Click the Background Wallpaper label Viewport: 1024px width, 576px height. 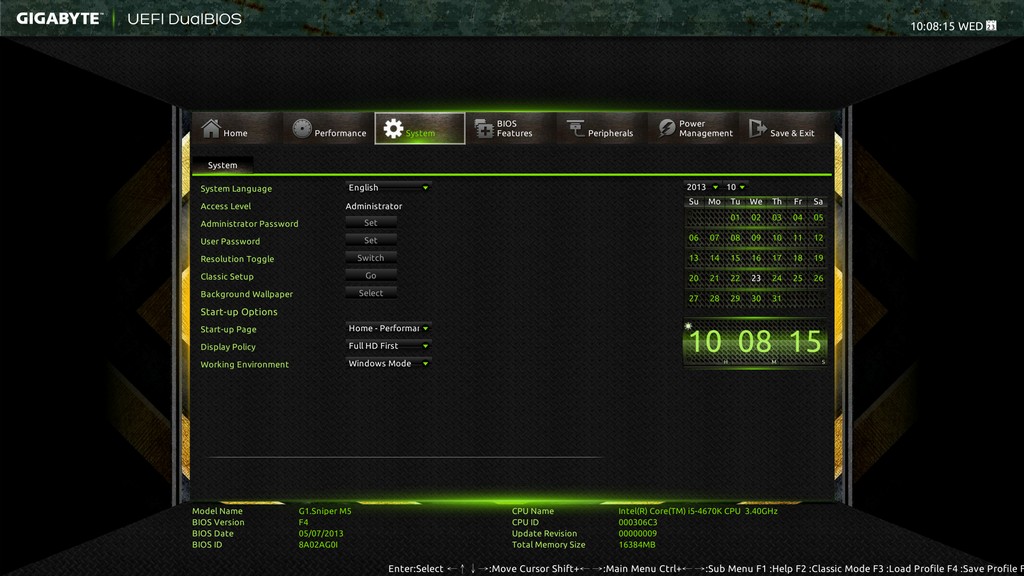(246, 294)
